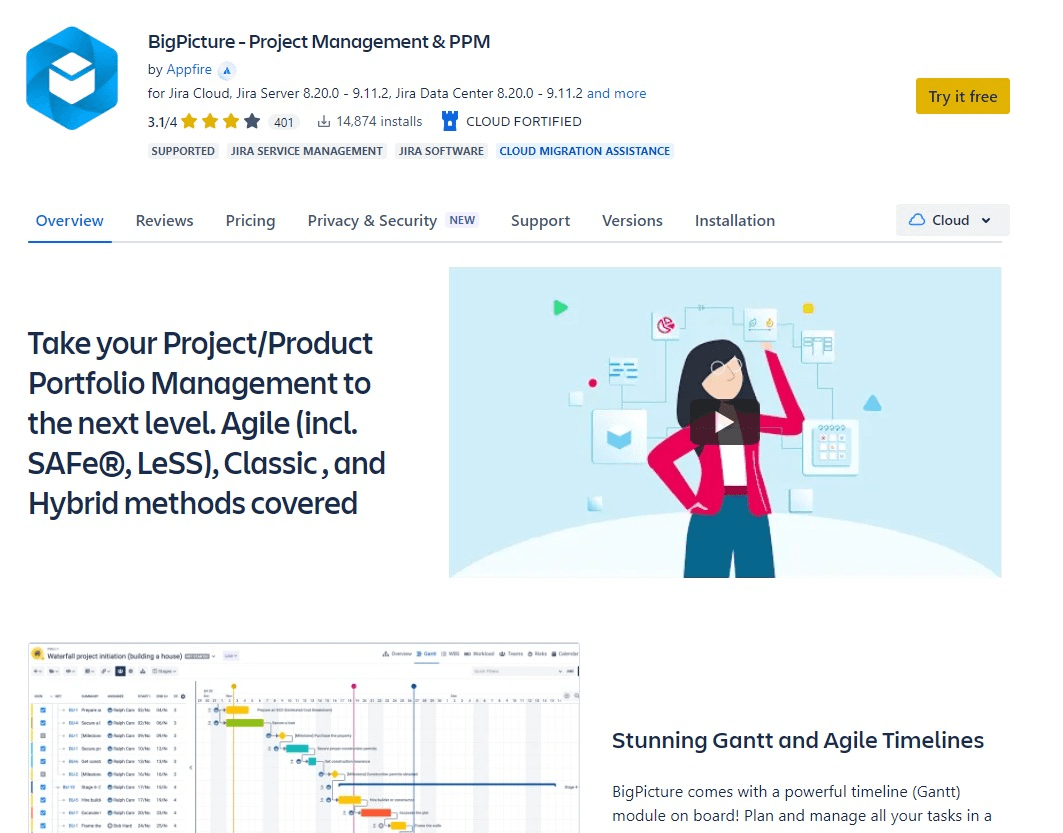Click the Jira Software tag
The height and width of the screenshot is (833, 1063).
[x=441, y=151]
